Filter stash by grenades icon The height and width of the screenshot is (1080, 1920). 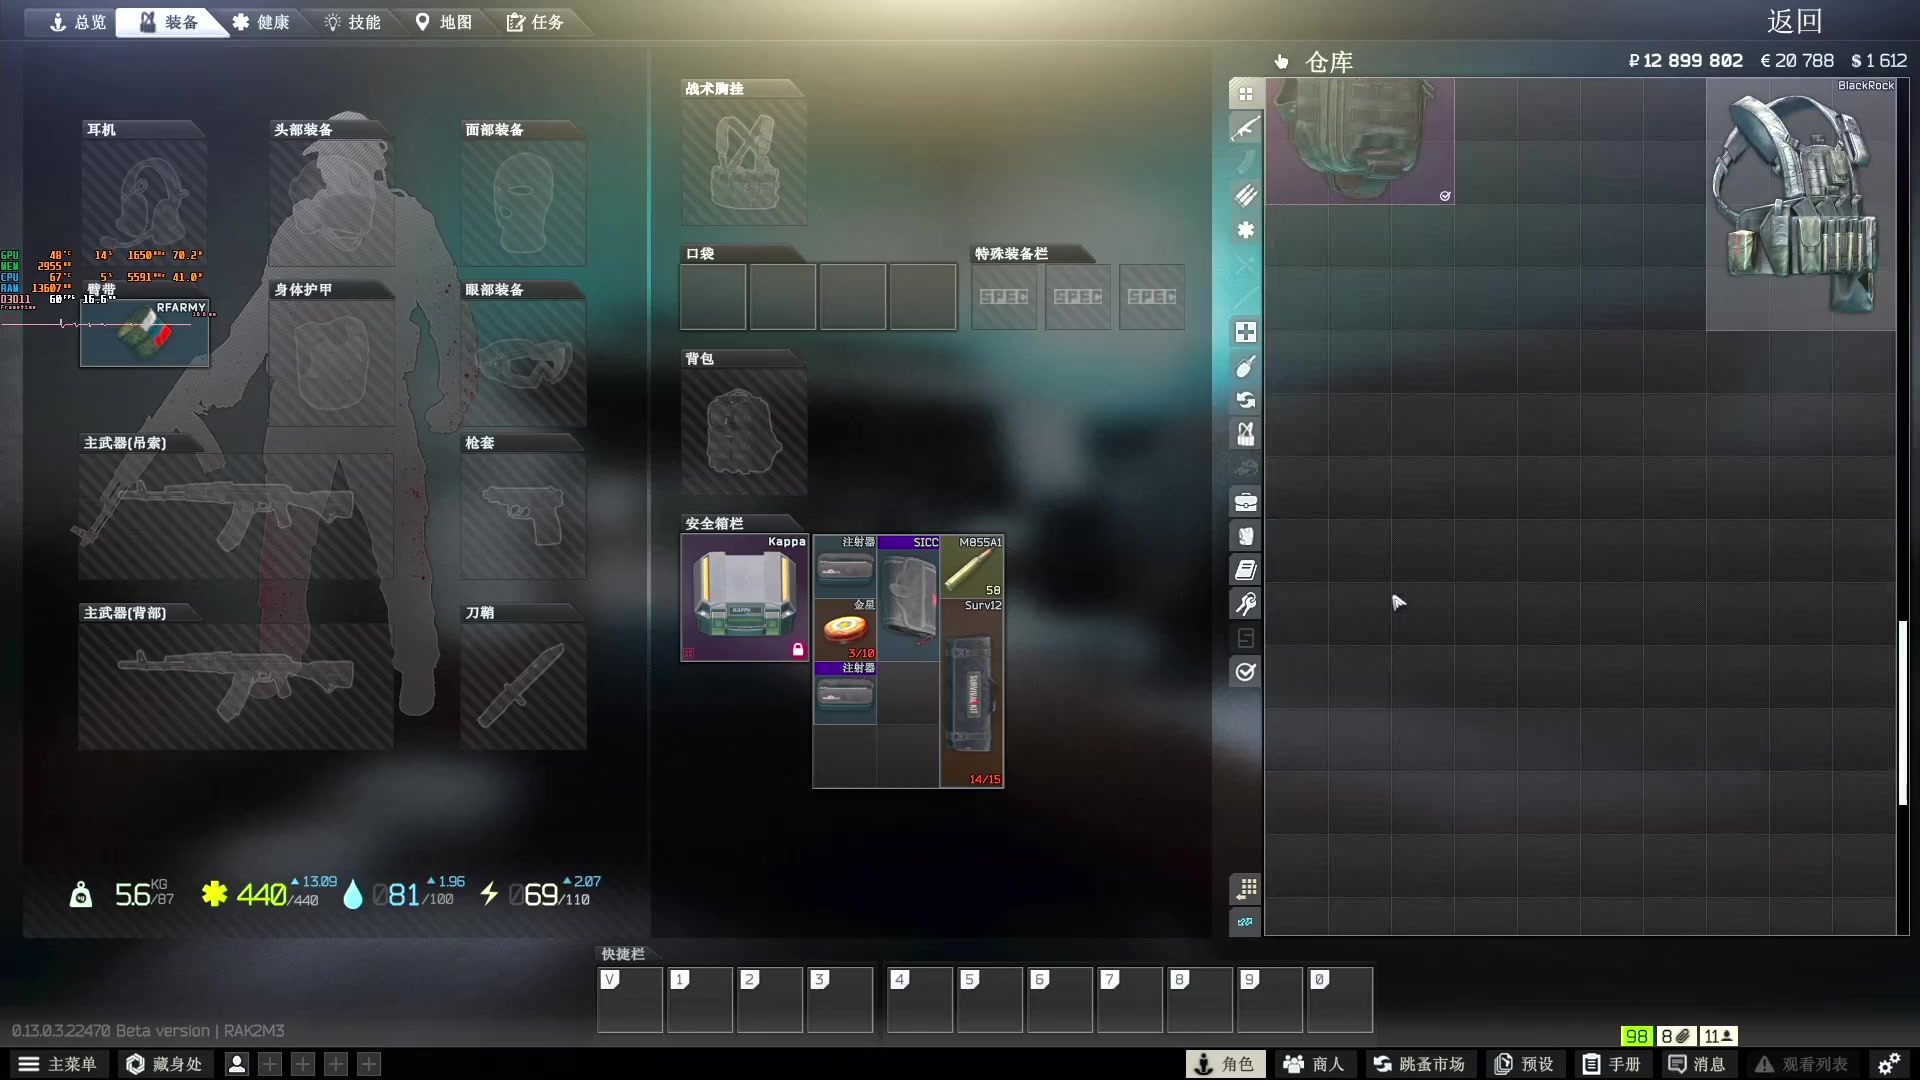(1245, 366)
